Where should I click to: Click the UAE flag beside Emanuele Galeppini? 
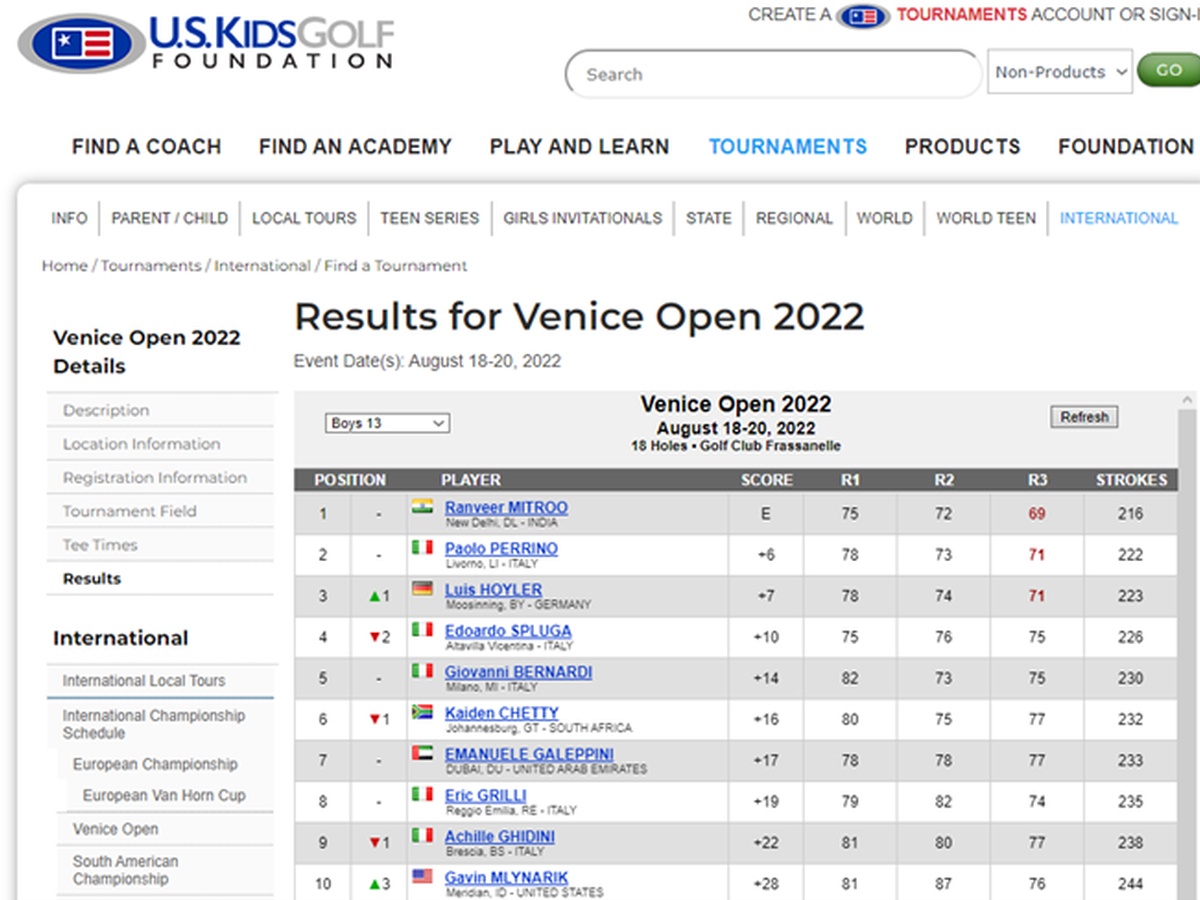pos(422,753)
